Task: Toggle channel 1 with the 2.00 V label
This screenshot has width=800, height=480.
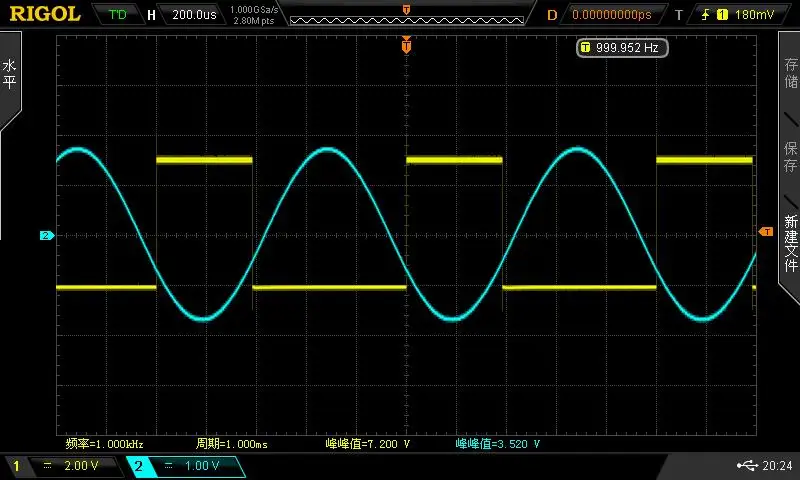Action: click(70, 465)
